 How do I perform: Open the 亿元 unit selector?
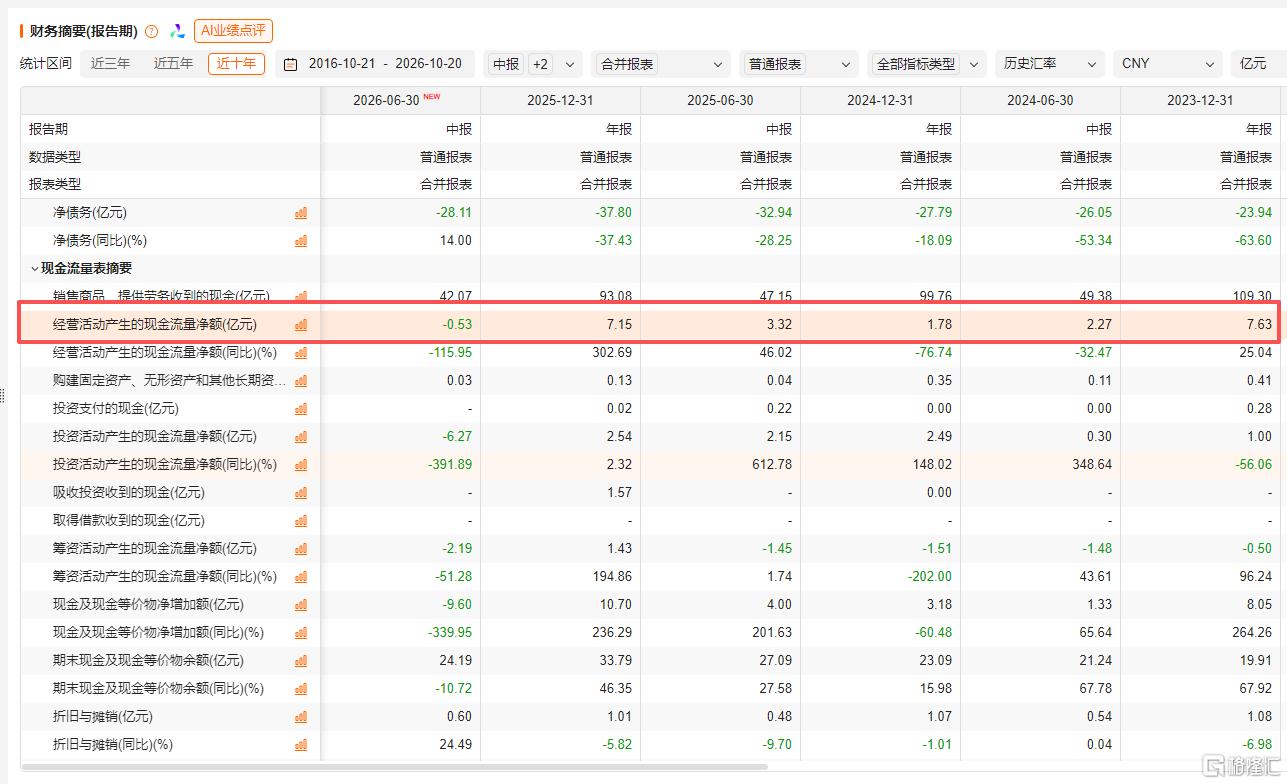1257,64
